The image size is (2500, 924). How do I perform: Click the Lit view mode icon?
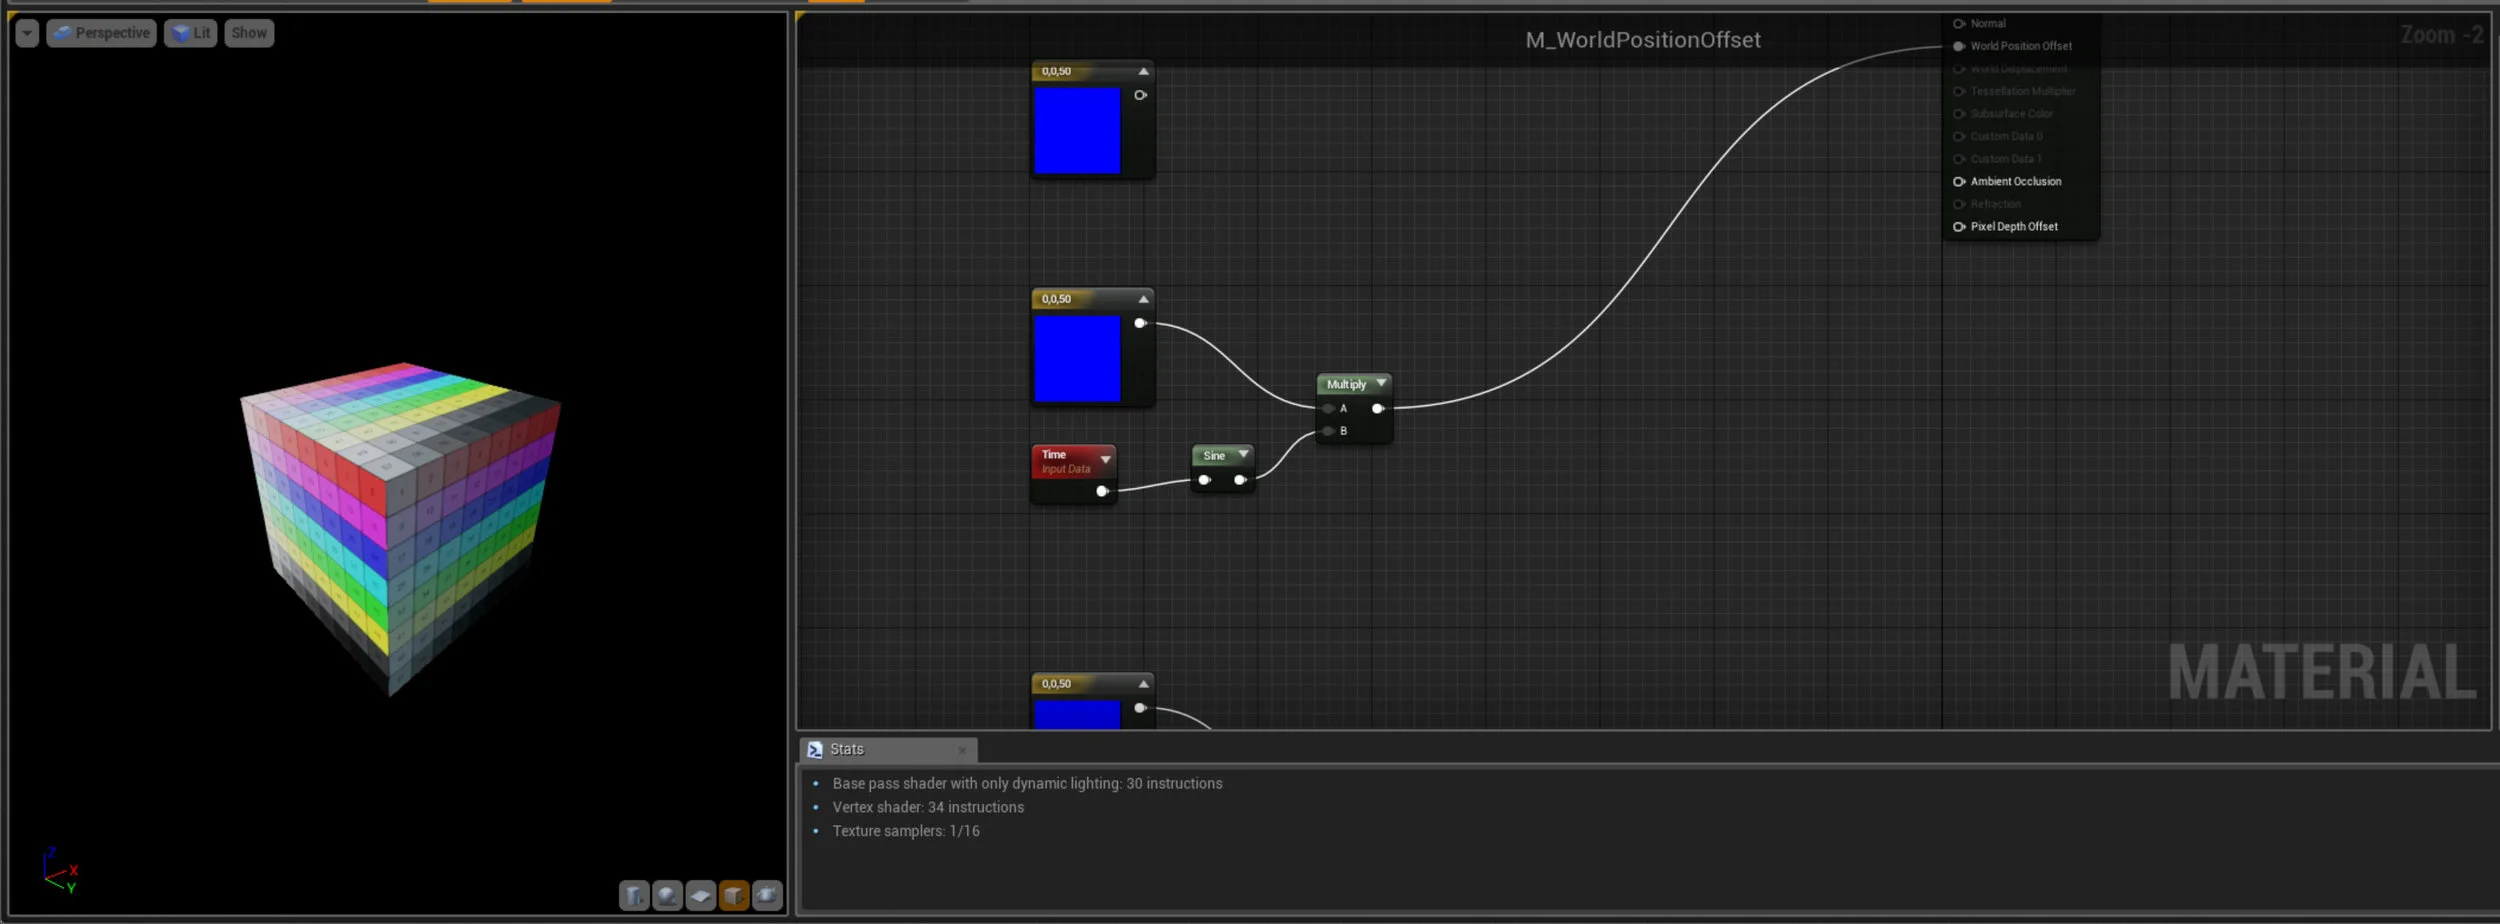pyautogui.click(x=180, y=32)
